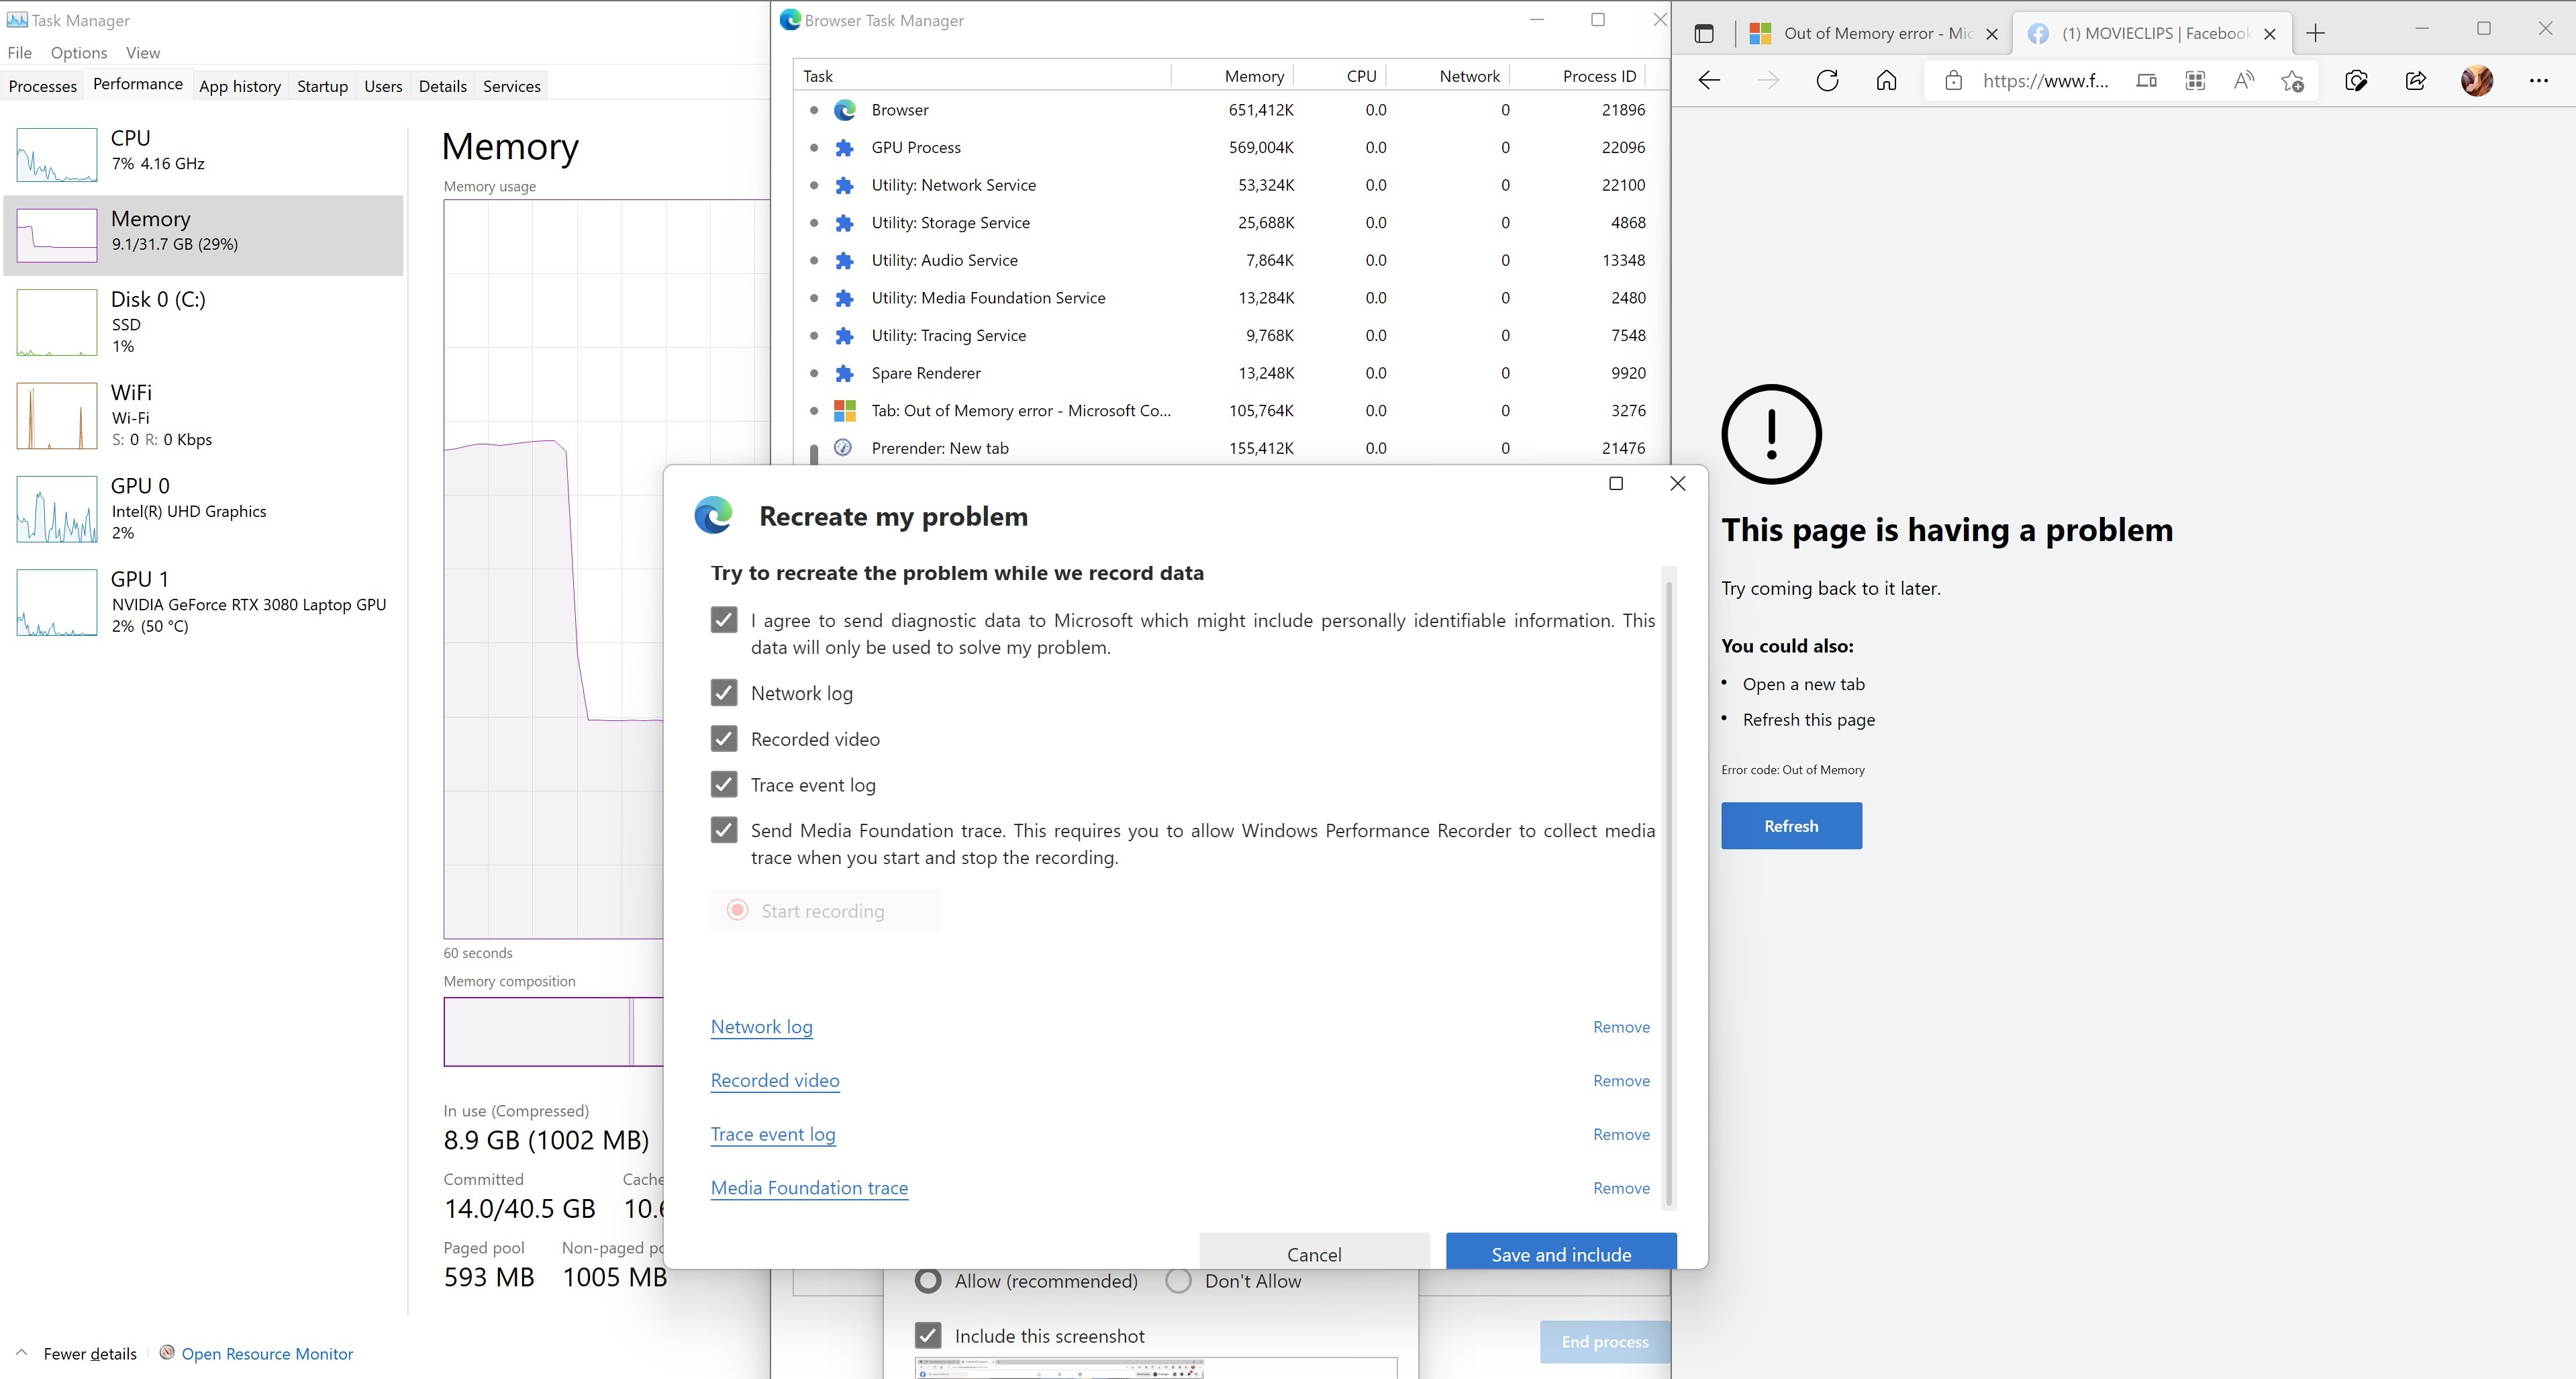Open the Options menu in Task Manager
This screenshot has width=2576, height=1379.
click(x=78, y=53)
